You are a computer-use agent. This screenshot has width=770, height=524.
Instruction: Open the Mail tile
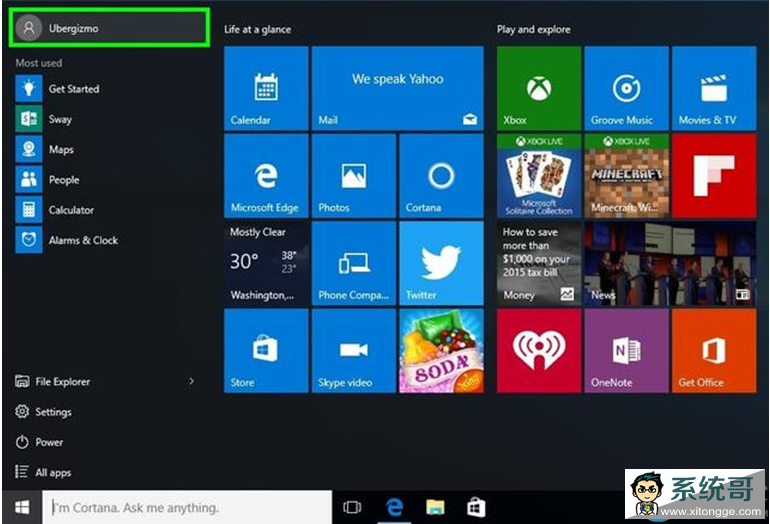point(398,88)
